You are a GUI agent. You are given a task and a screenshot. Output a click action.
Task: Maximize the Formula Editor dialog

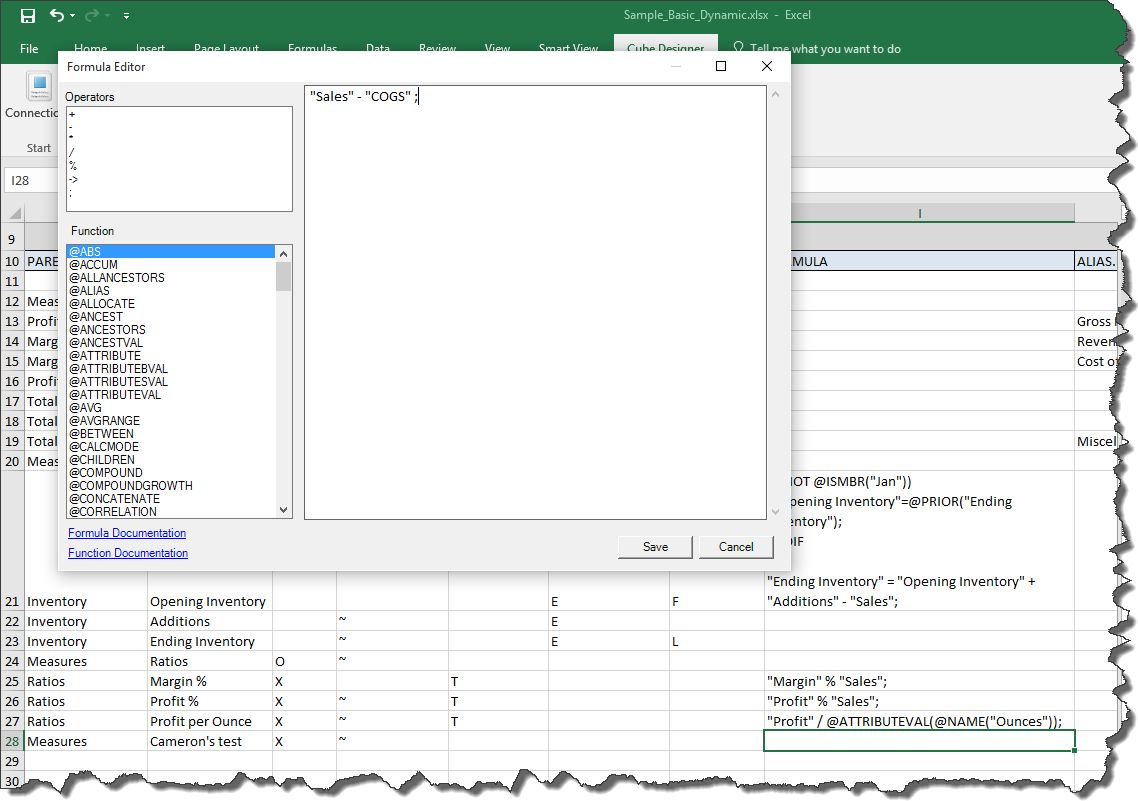[721, 66]
